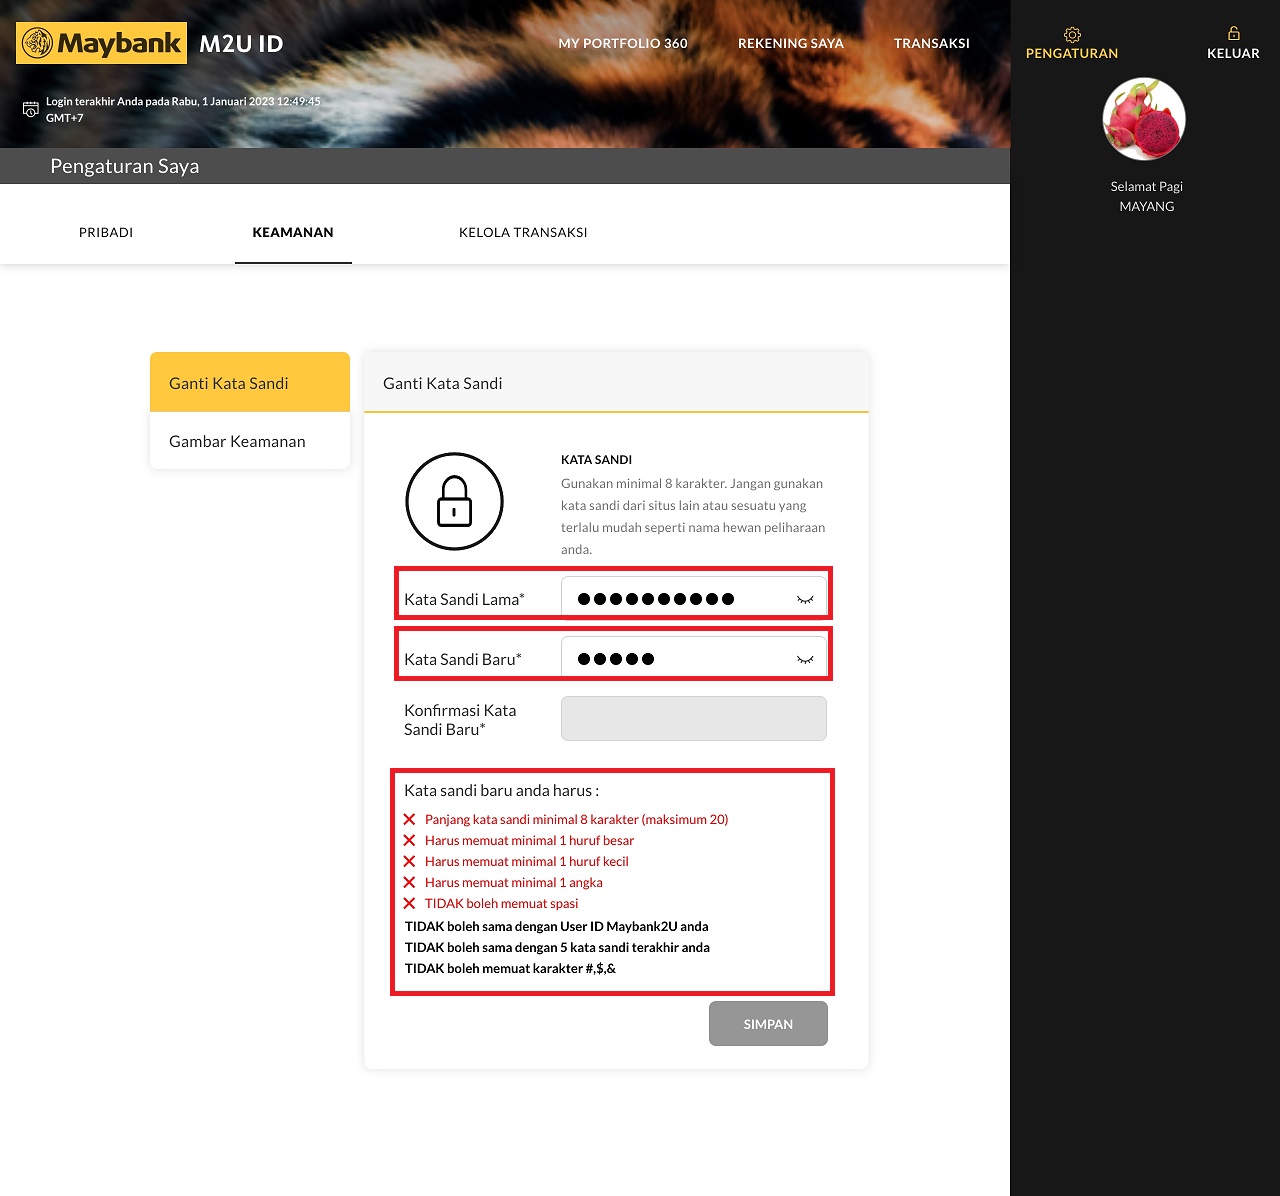
Task: Click the red X beside Panjang kata sandi
Action: point(409,819)
